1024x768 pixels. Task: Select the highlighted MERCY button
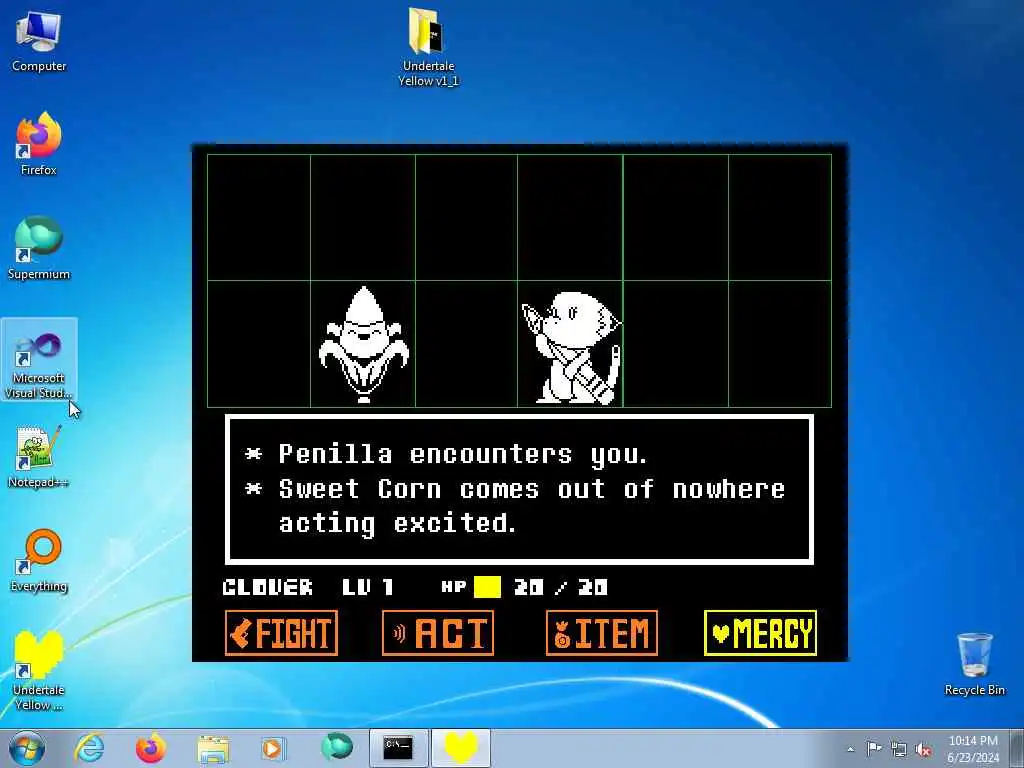point(760,633)
